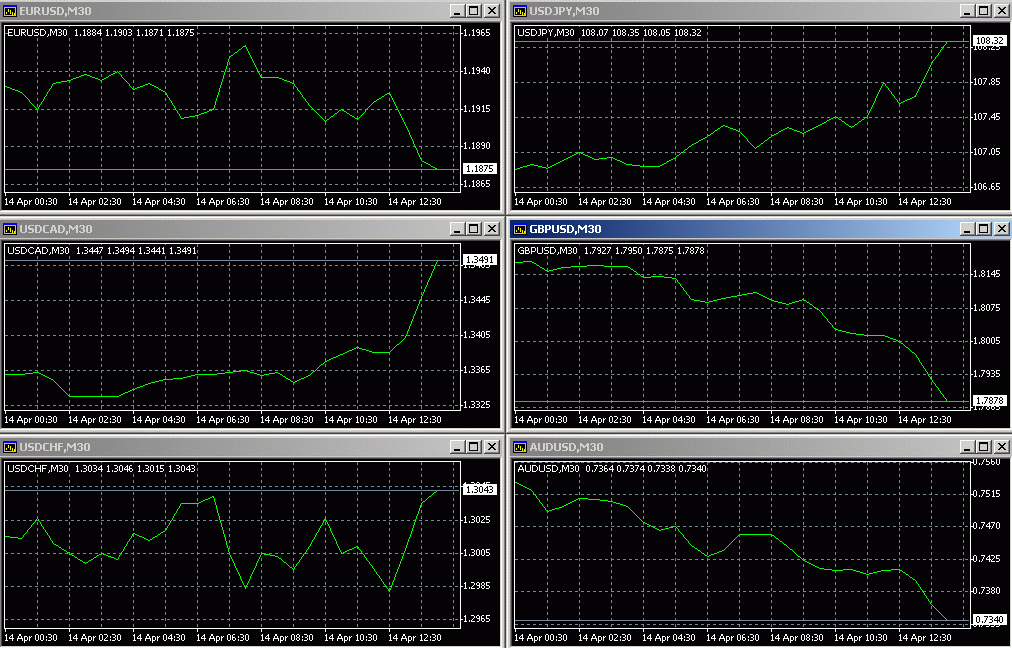Maximize the USDCHF,M30 chart window

[474, 447]
